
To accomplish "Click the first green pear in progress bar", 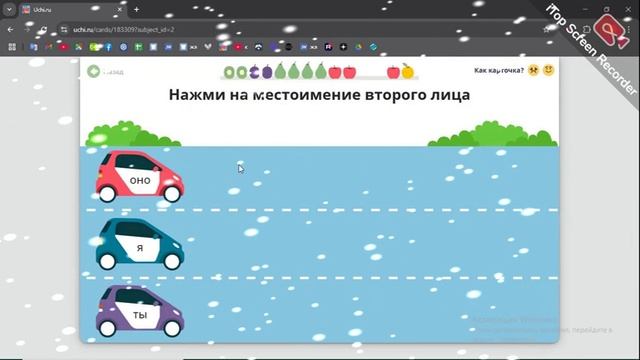I will (280, 71).
